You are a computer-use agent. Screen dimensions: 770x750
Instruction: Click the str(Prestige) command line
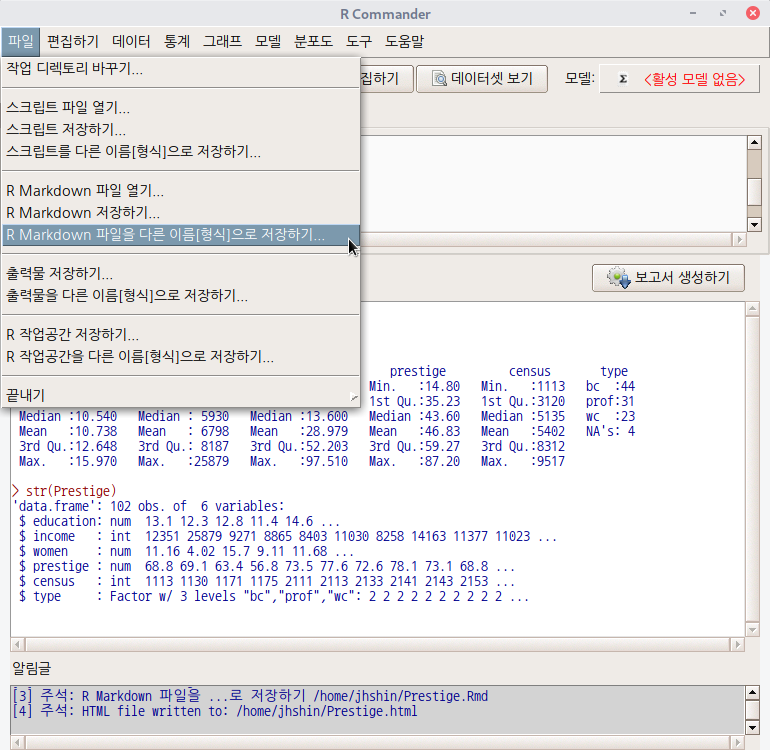tap(64, 491)
